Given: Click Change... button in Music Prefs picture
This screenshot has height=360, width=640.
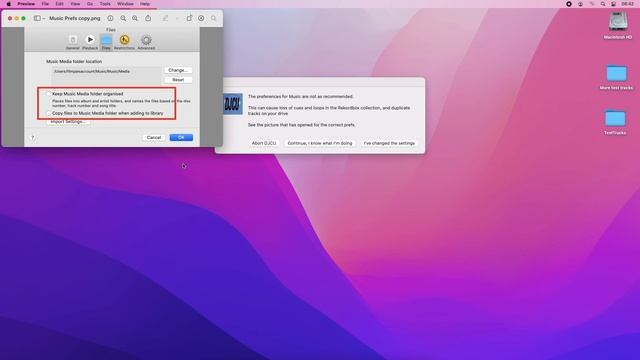Looking at the screenshot, I should (178, 70).
